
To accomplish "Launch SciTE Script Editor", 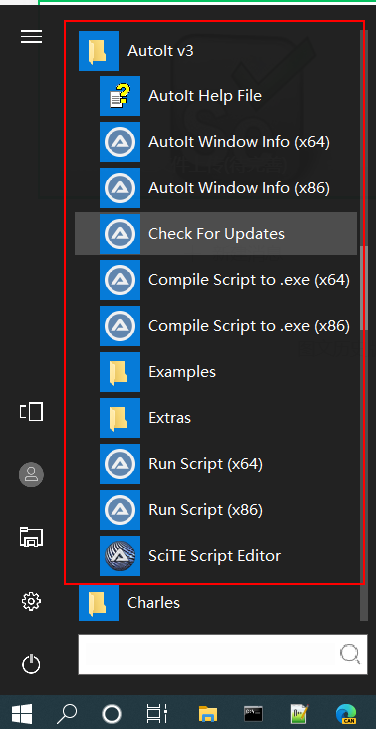I will (216, 556).
